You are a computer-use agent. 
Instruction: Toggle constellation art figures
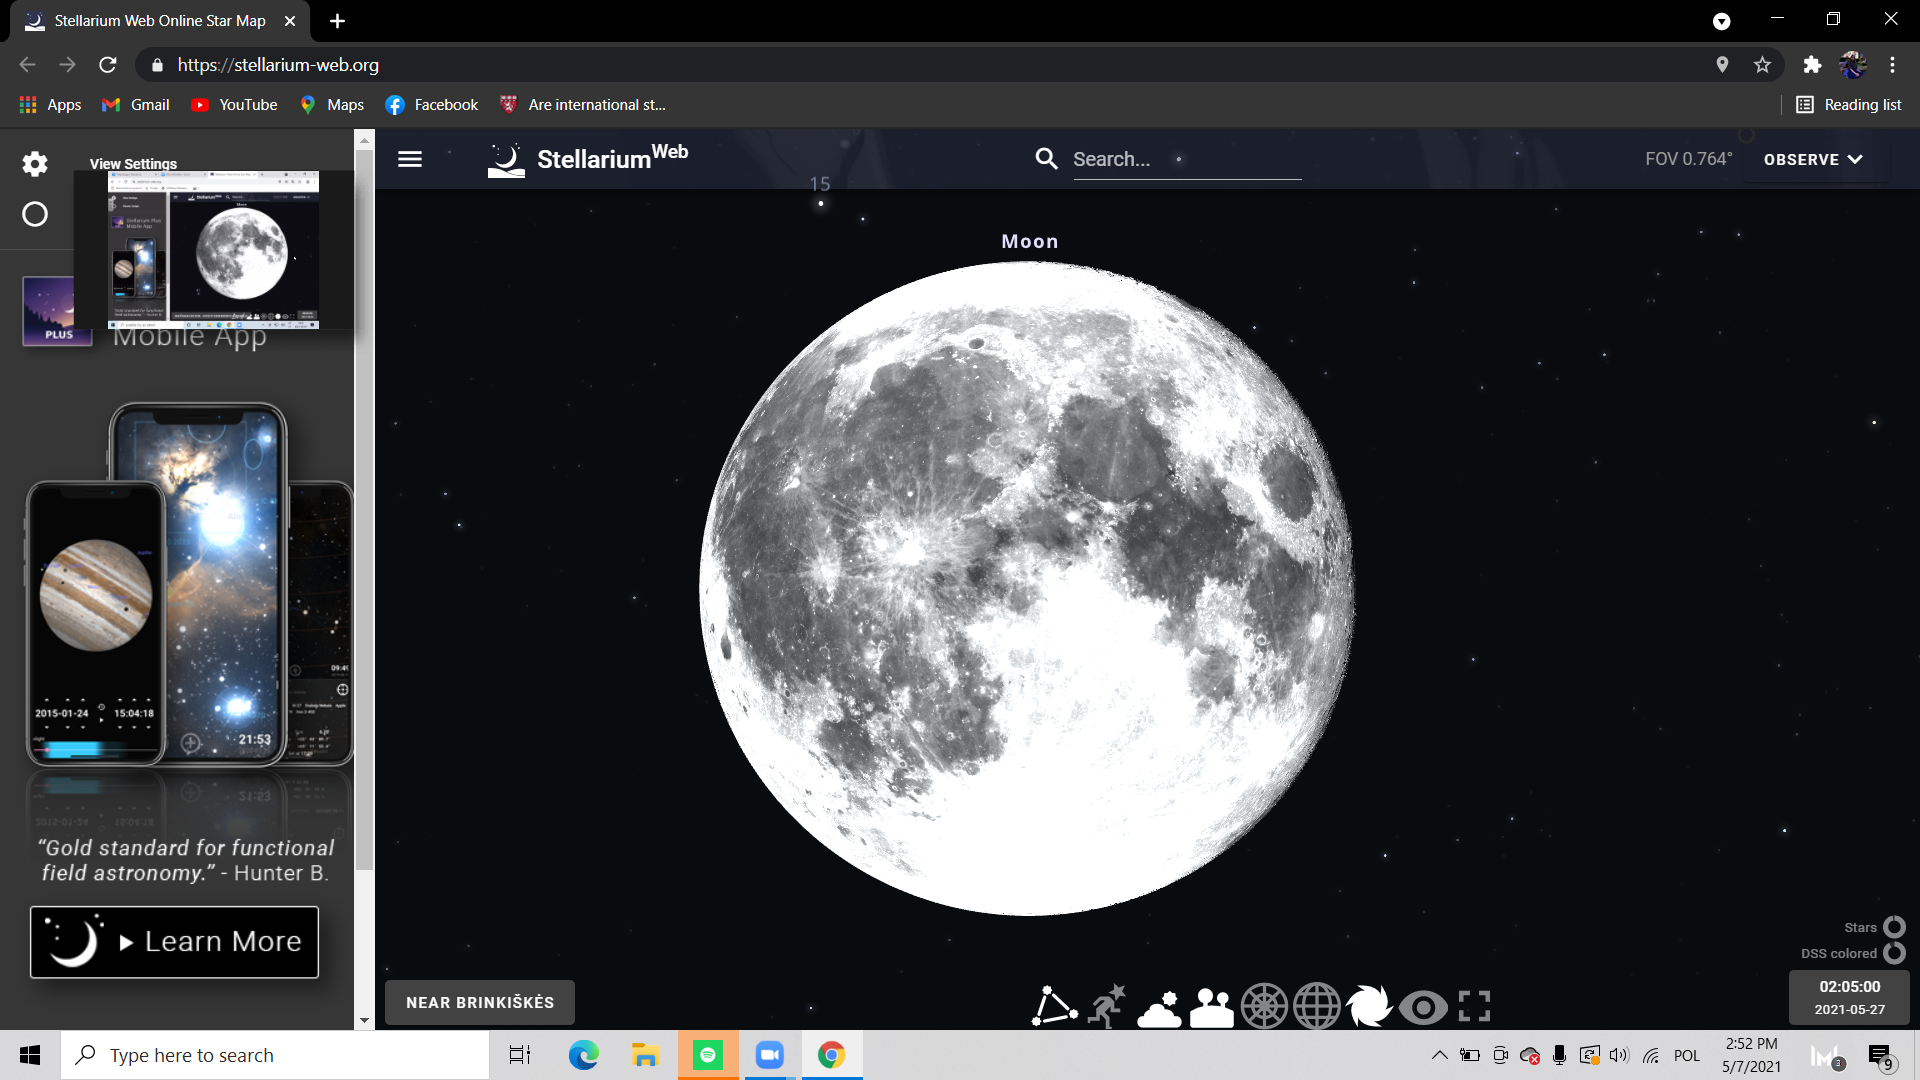point(1107,1006)
